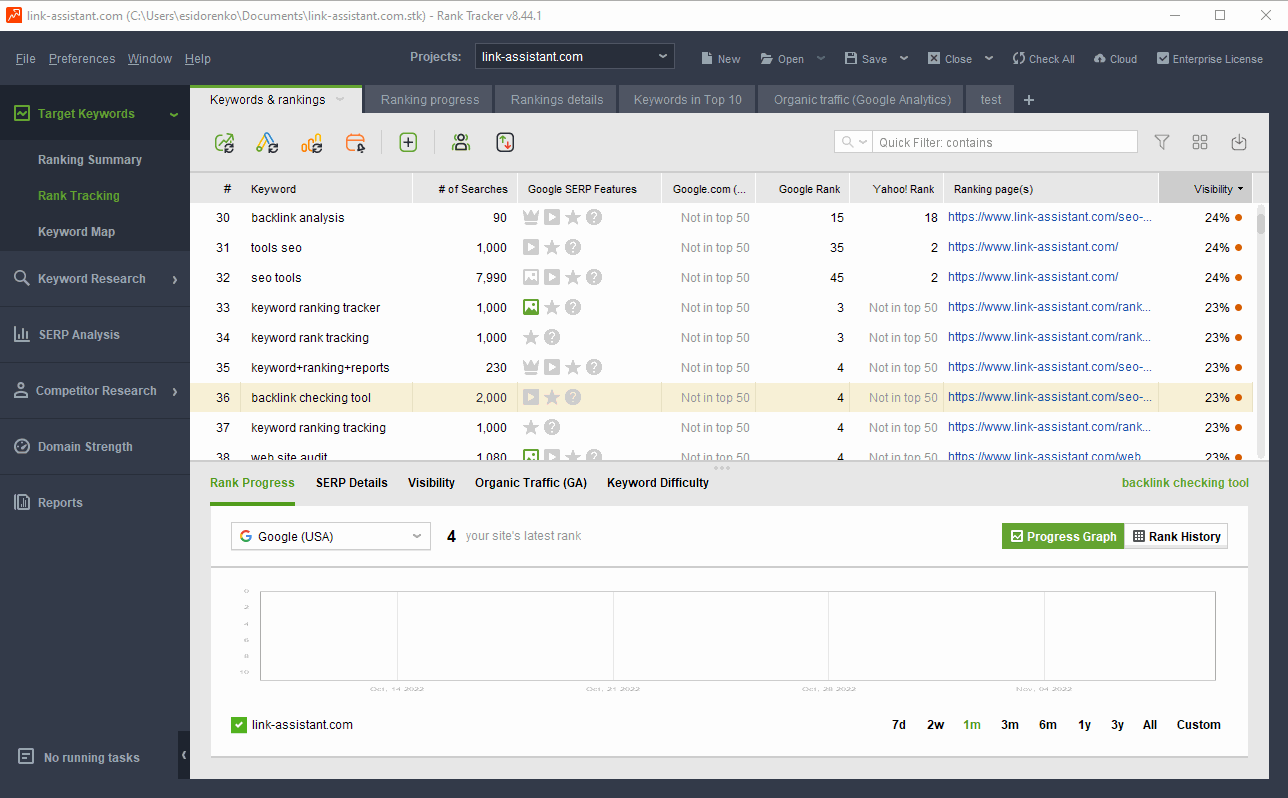Click the Update Google Ads data icon
The width and height of the screenshot is (1288, 798).
click(267, 143)
